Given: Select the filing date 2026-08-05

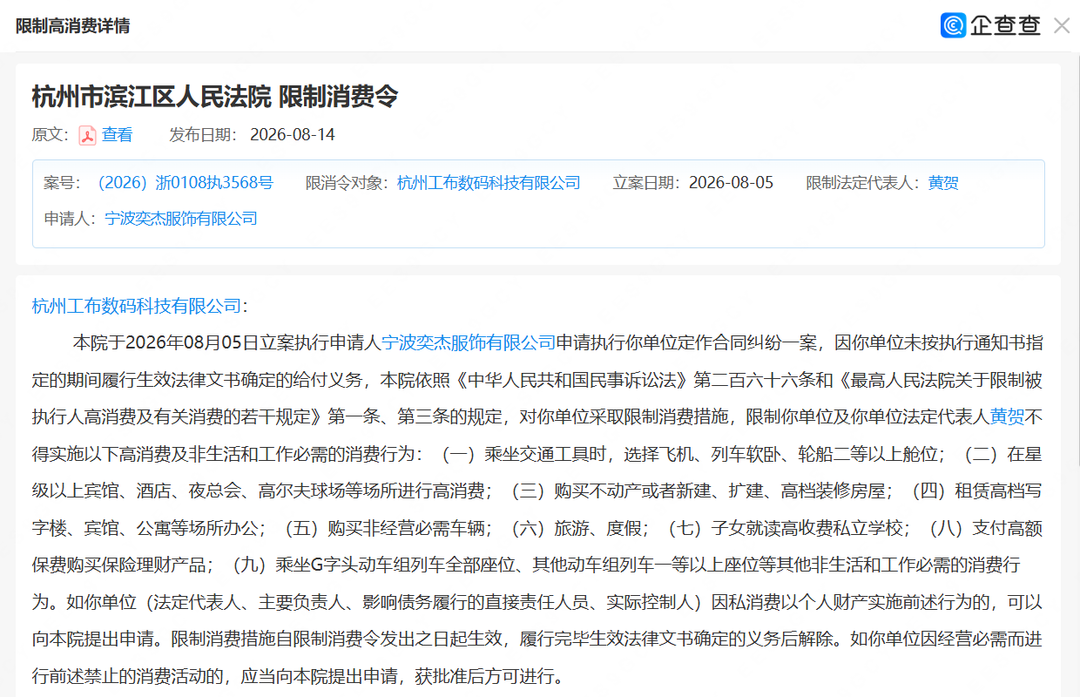Looking at the screenshot, I should [731, 183].
